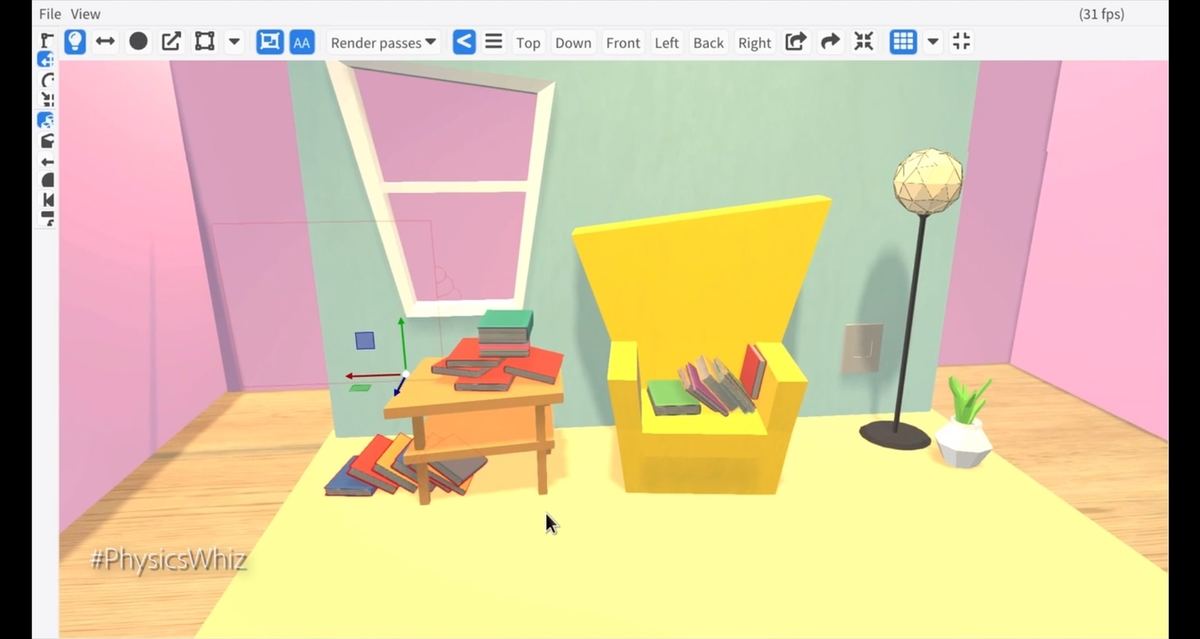Expand the arrow beside the grid button
This screenshot has width=1200, height=639.
[933, 42]
